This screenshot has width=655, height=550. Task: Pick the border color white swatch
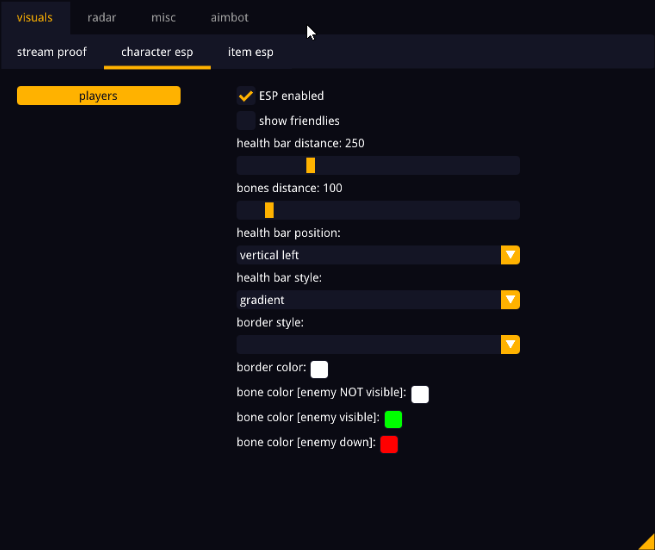(x=319, y=369)
